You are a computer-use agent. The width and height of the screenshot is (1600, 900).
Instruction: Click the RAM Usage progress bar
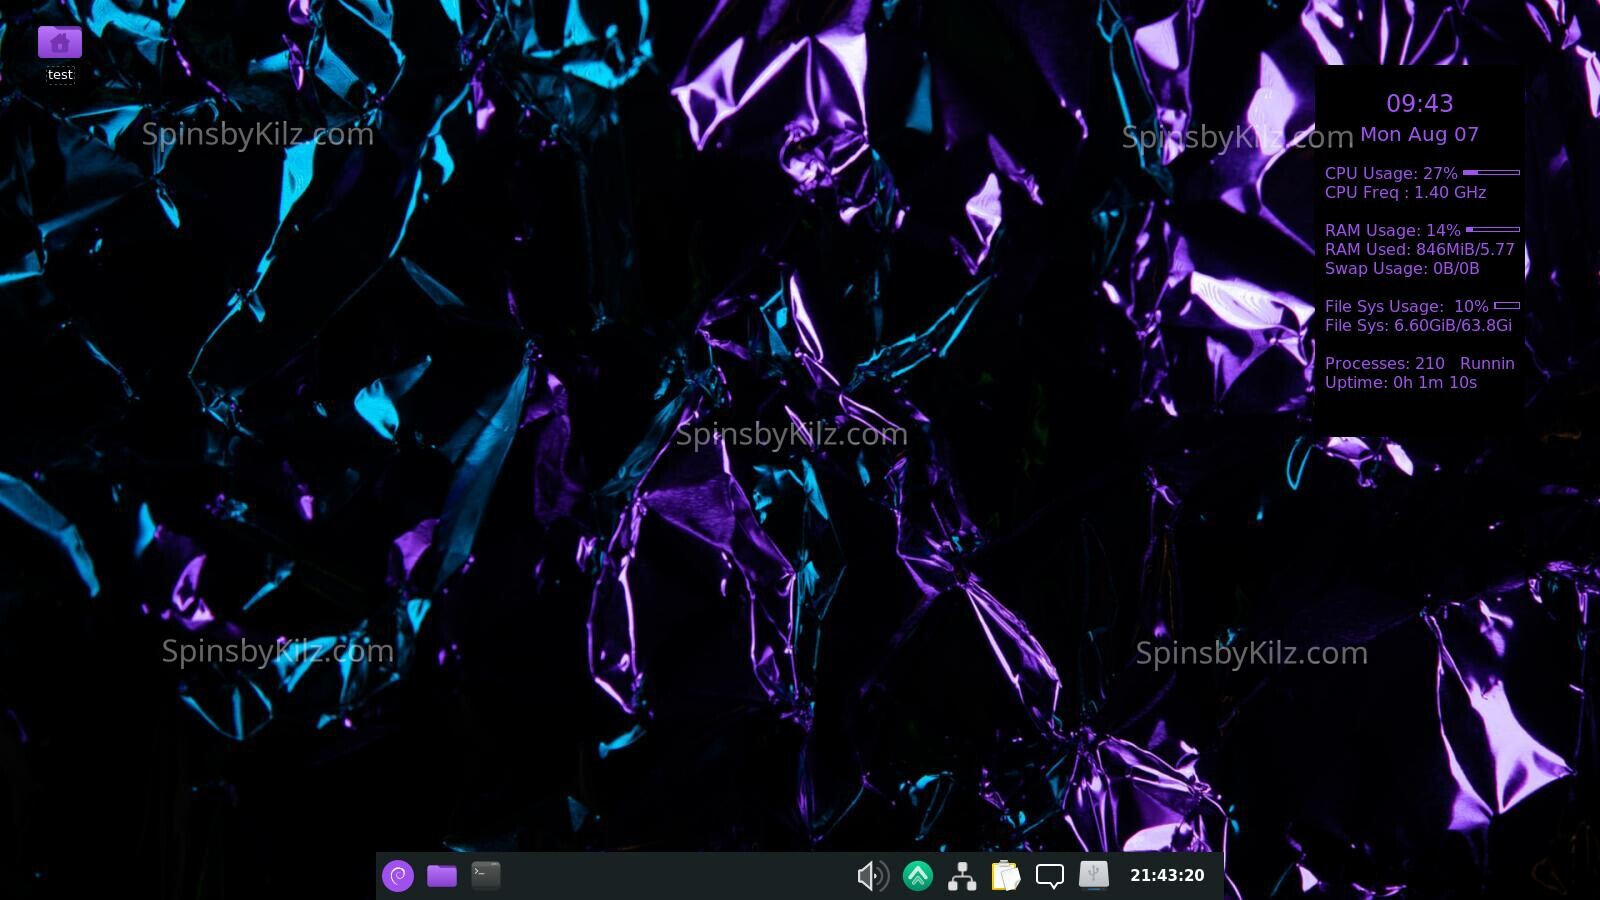point(1493,230)
